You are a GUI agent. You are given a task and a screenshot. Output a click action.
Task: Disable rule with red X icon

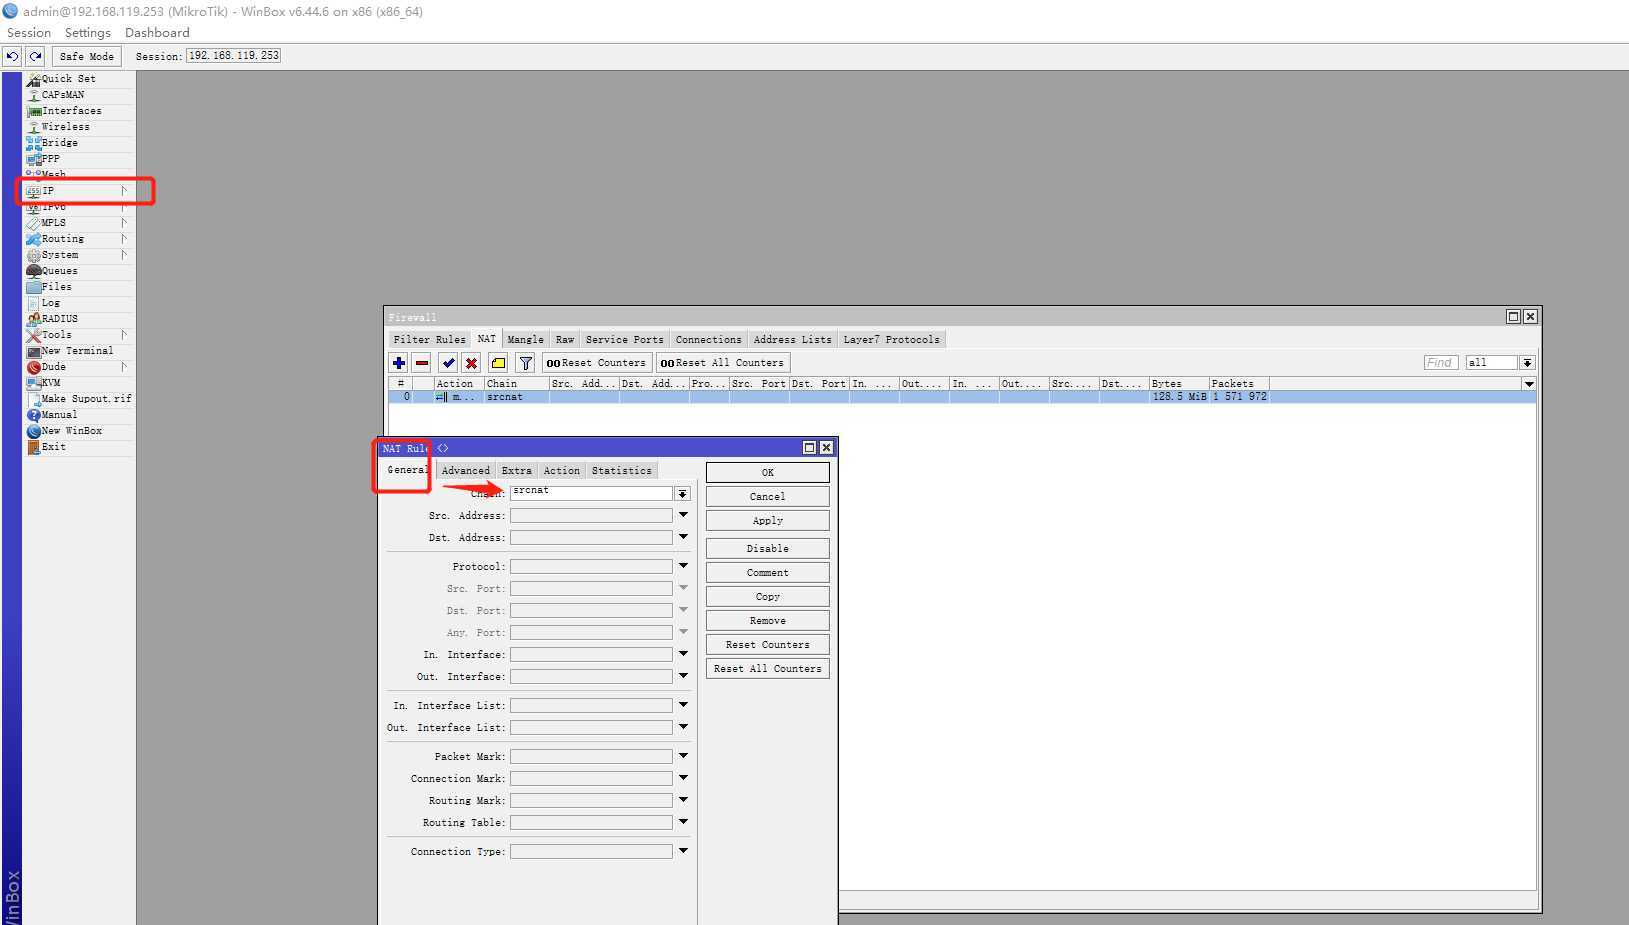pos(471,363)
